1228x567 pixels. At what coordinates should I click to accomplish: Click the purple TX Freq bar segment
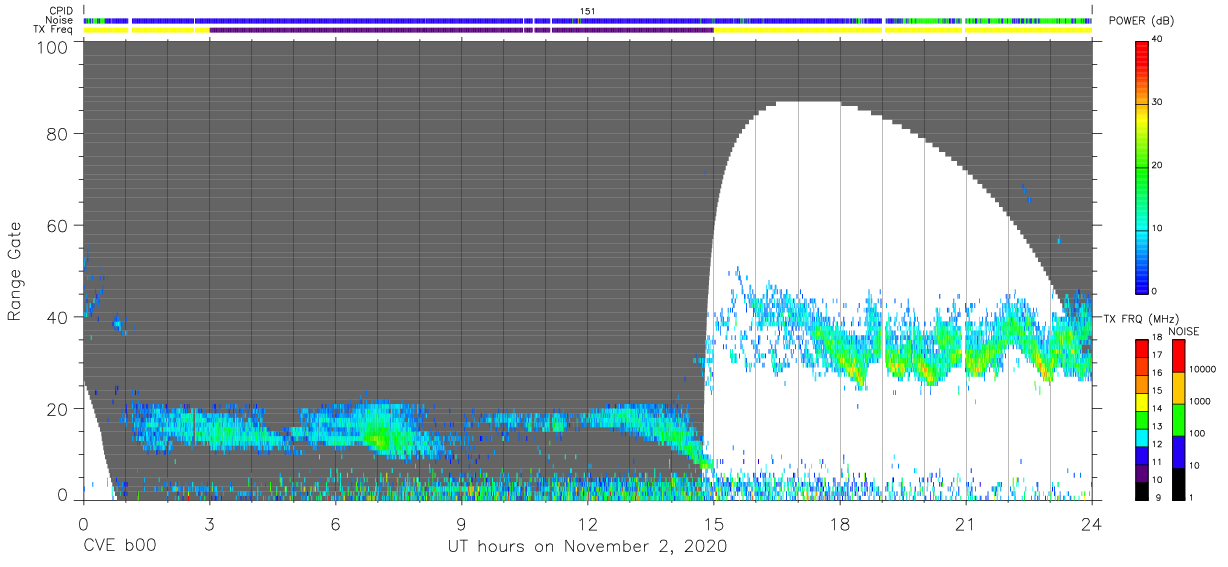(x=461, y=30)
